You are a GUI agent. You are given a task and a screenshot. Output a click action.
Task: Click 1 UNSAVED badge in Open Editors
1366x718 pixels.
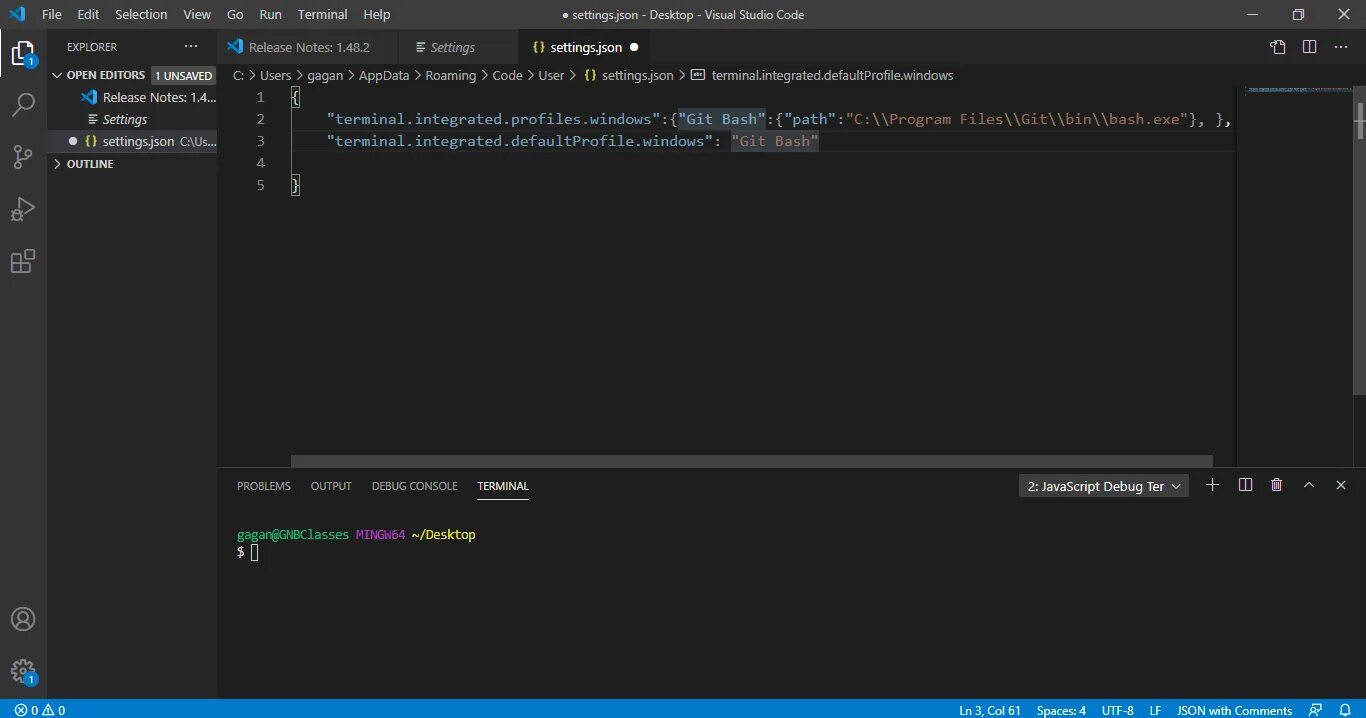(183, 75)
